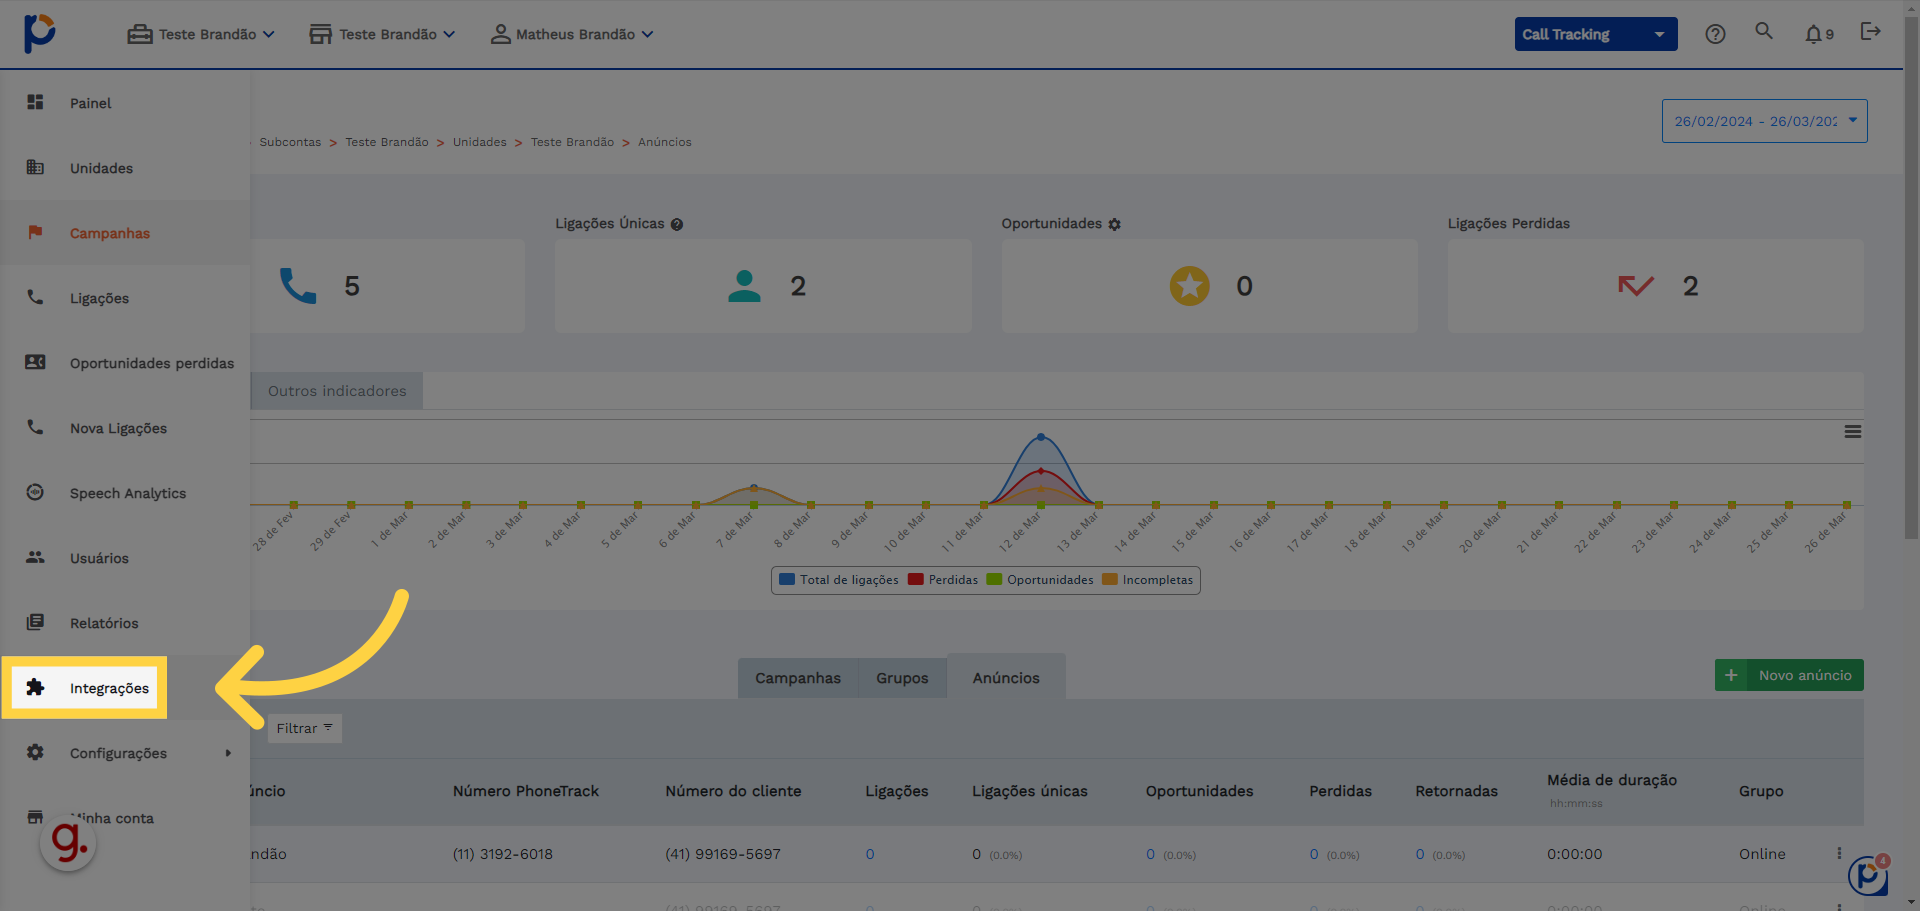Open Nova Ligações phone icon
The image size is (1920, 911).
pyautogui.click(x=35, y=427)
